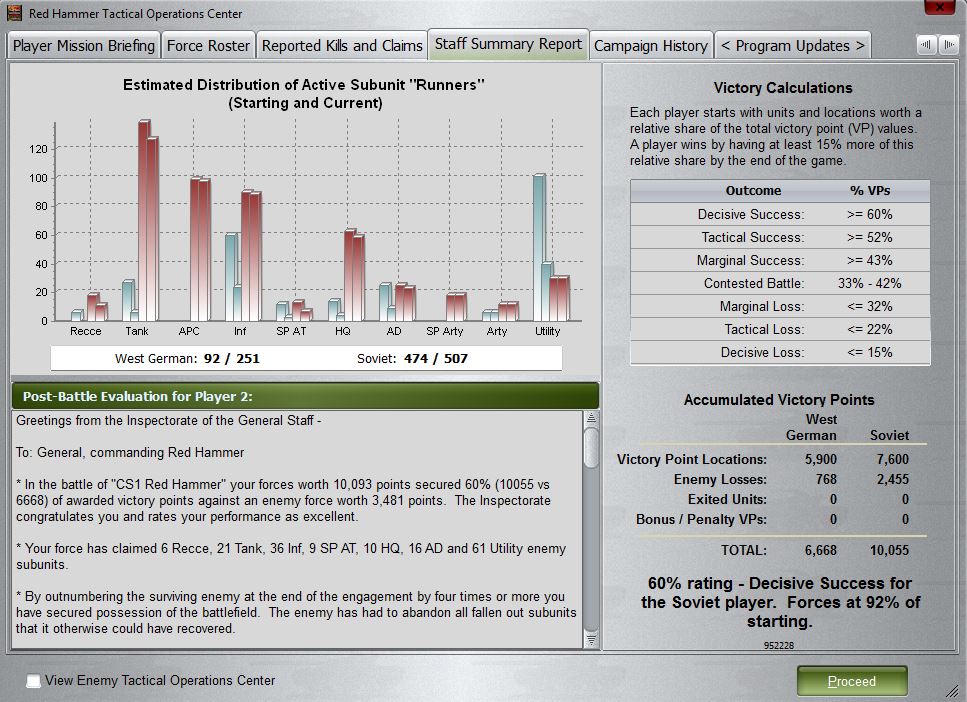Click the SP Arty label on chart axis
This screenshot has width=967, height=702.
[x=445, y=331]
